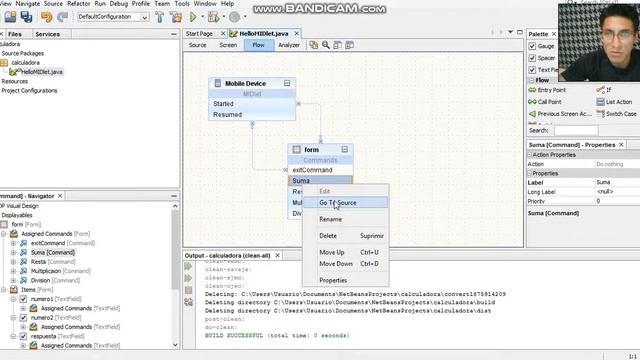The height and width of the screenshot is (360, 640).
Task: Collapse the Items Form node in Navigator
Action: pyautogui.click(x=4, y=290)
